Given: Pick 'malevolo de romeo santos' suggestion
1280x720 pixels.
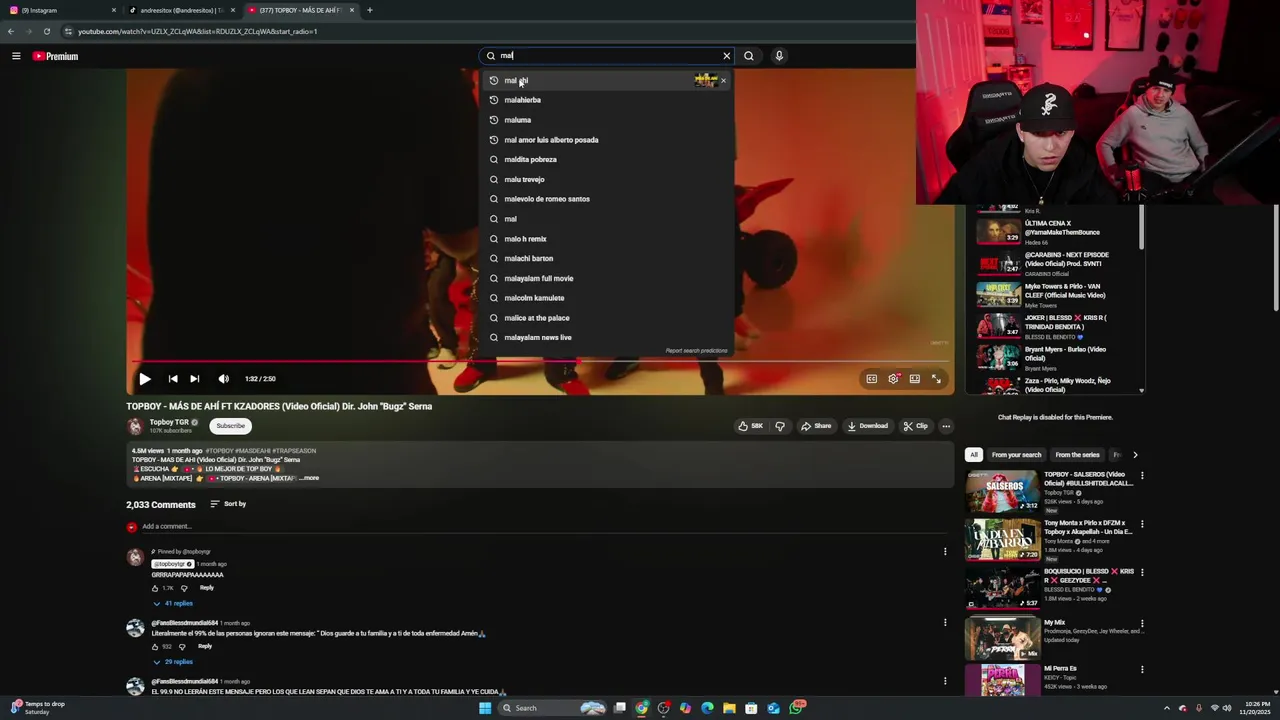Looking at the screenshot, I should (x=607, y=199).
